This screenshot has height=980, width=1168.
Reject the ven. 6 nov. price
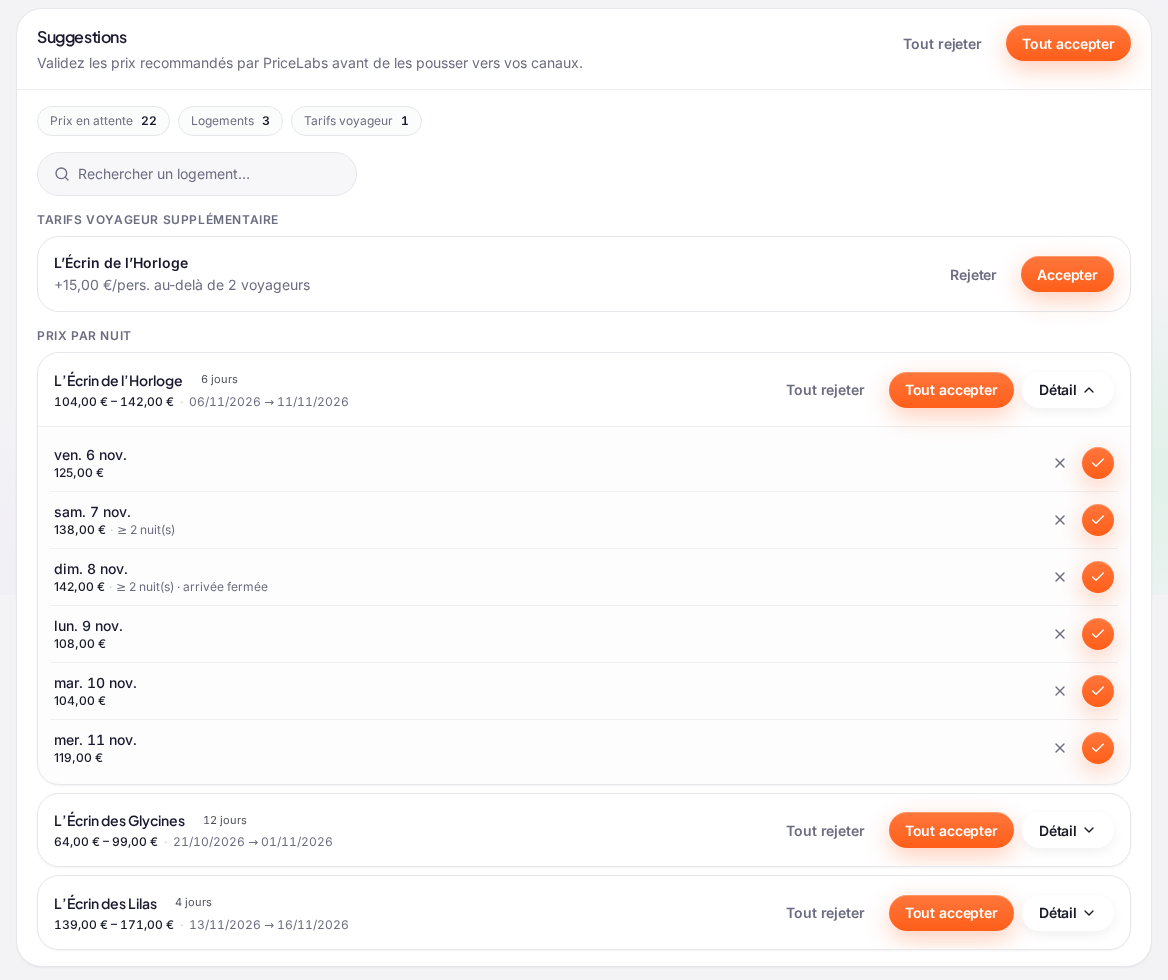click(1060, 463)
